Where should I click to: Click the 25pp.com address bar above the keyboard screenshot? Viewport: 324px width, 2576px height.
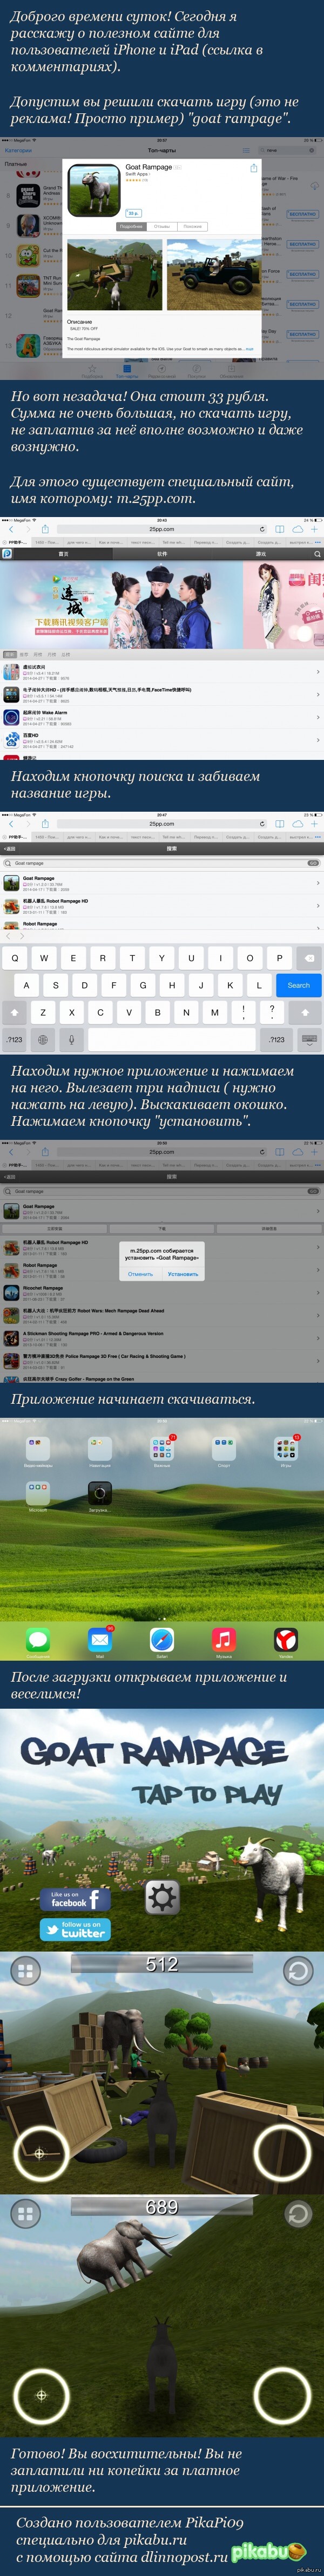tap(162, 824)
